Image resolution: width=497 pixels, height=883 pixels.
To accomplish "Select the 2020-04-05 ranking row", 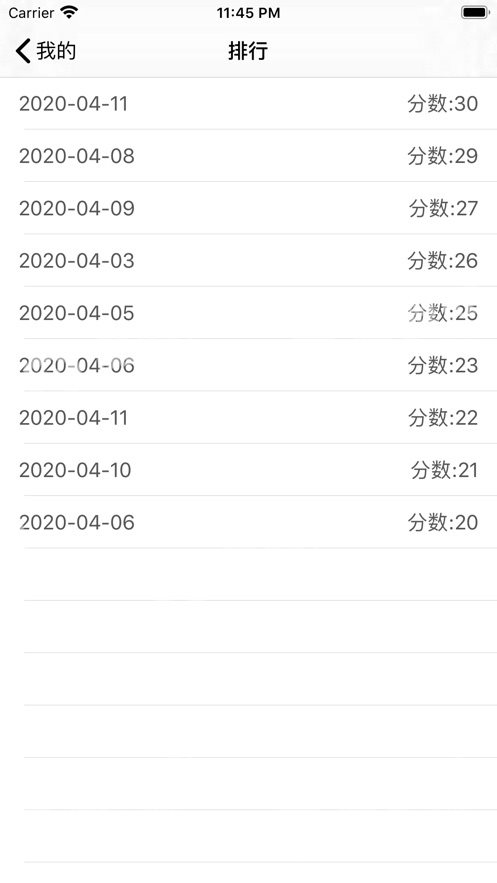I will [248, 313].
